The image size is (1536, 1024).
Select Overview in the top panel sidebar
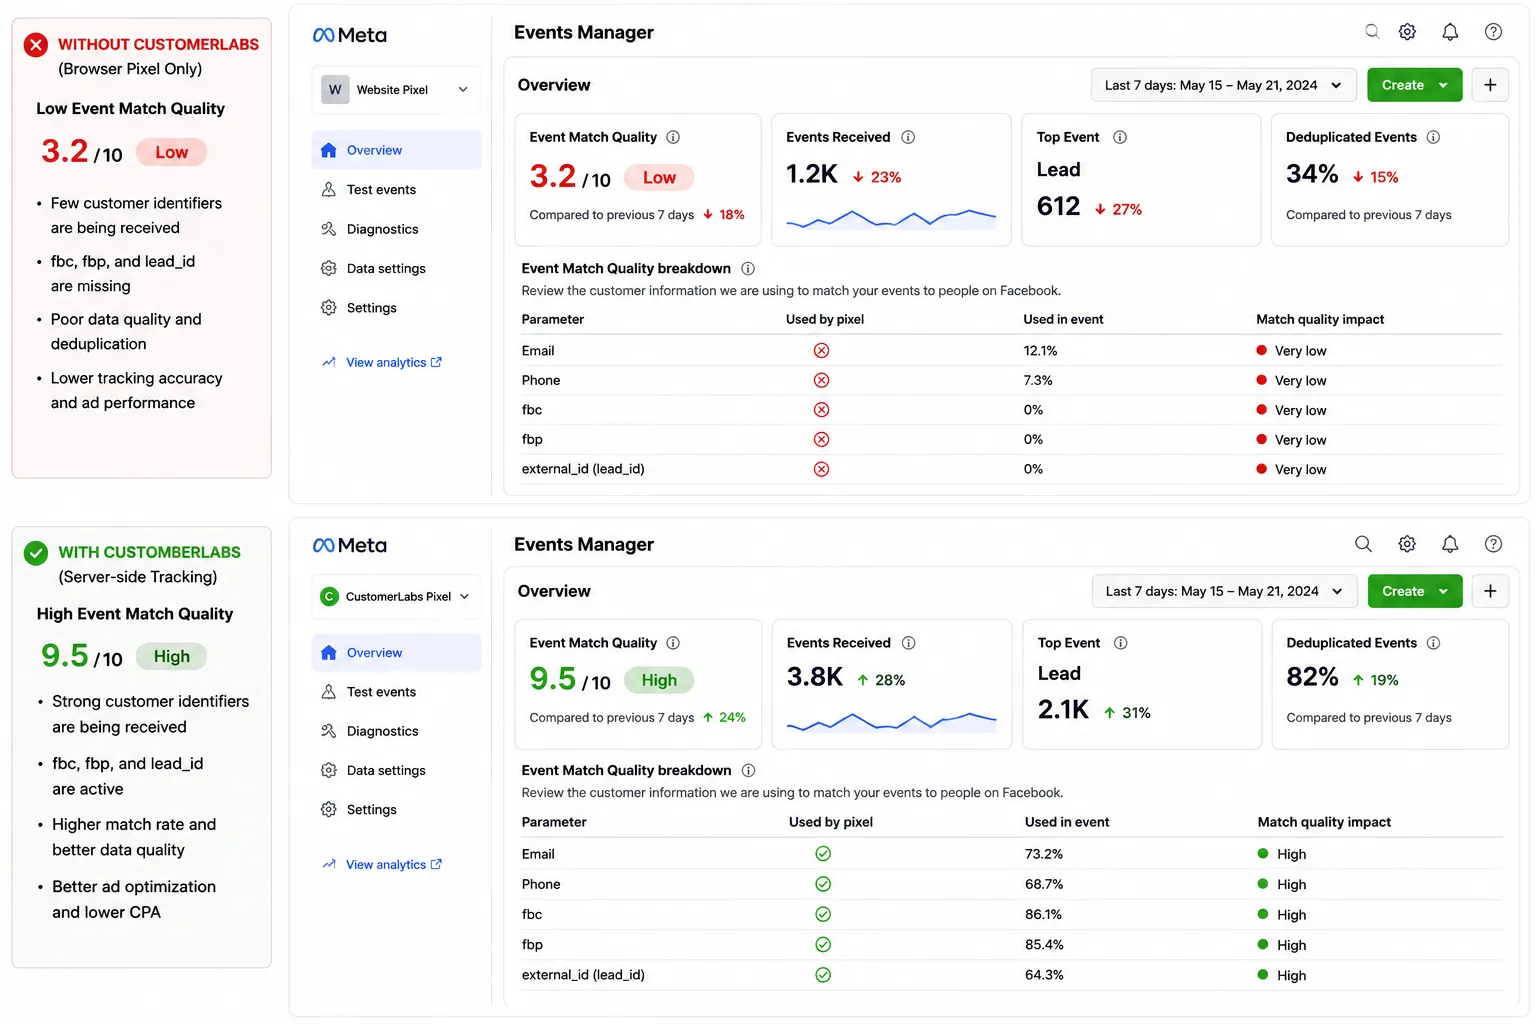click(x=396, y=150)
